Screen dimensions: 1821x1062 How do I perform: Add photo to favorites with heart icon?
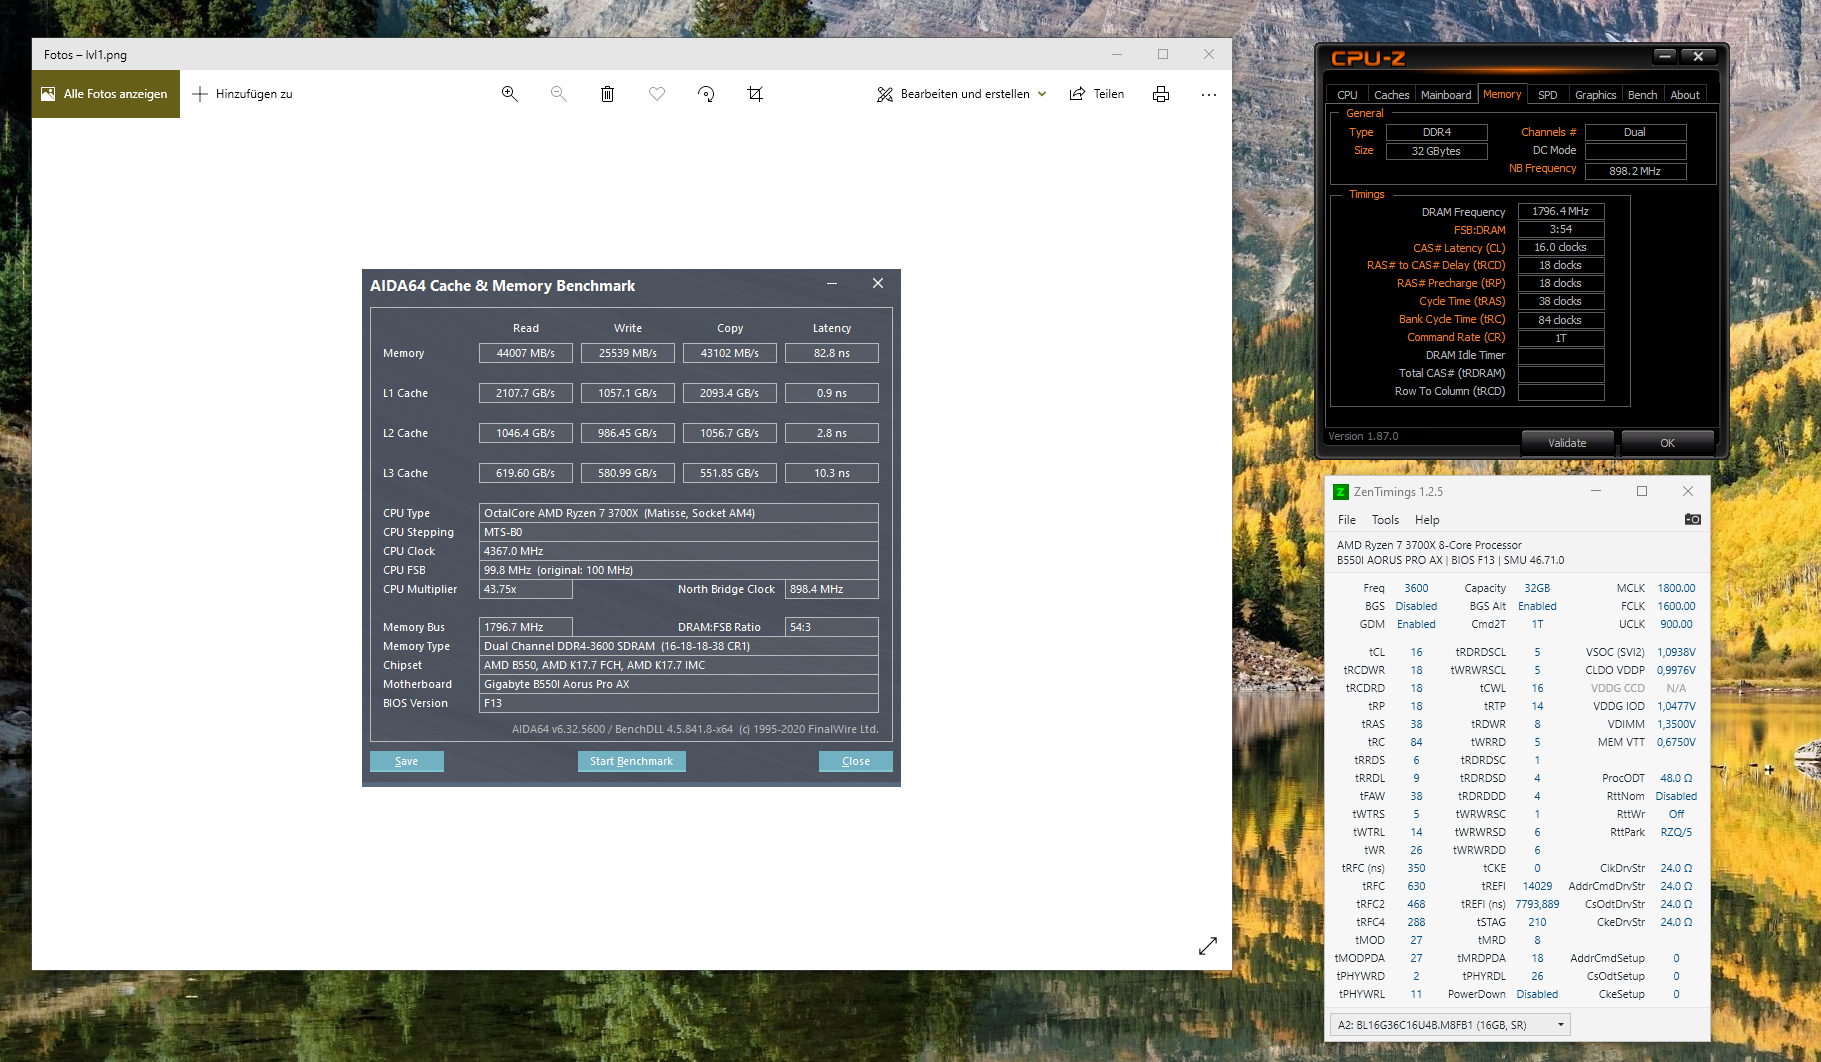pyautogui.click(x=657, y=94)
